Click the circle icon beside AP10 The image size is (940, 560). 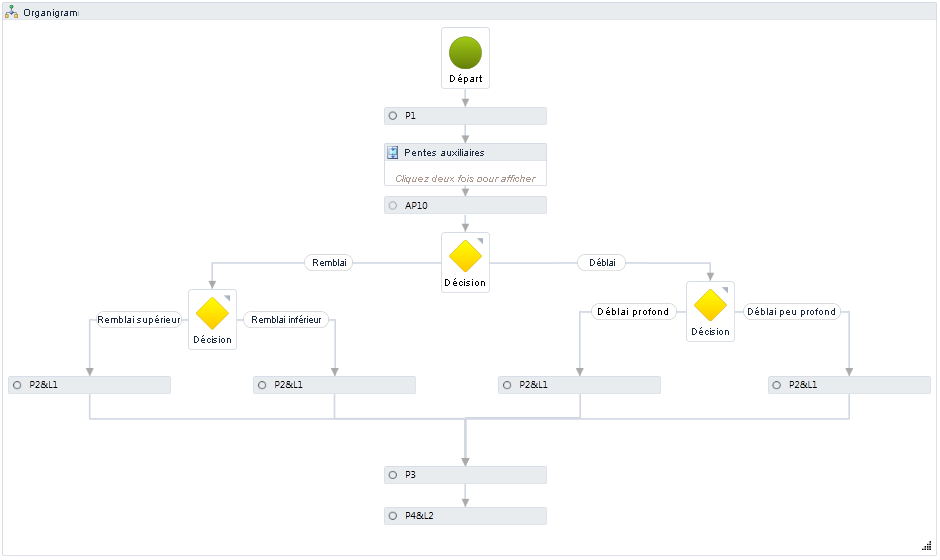(x=393, y=205)
